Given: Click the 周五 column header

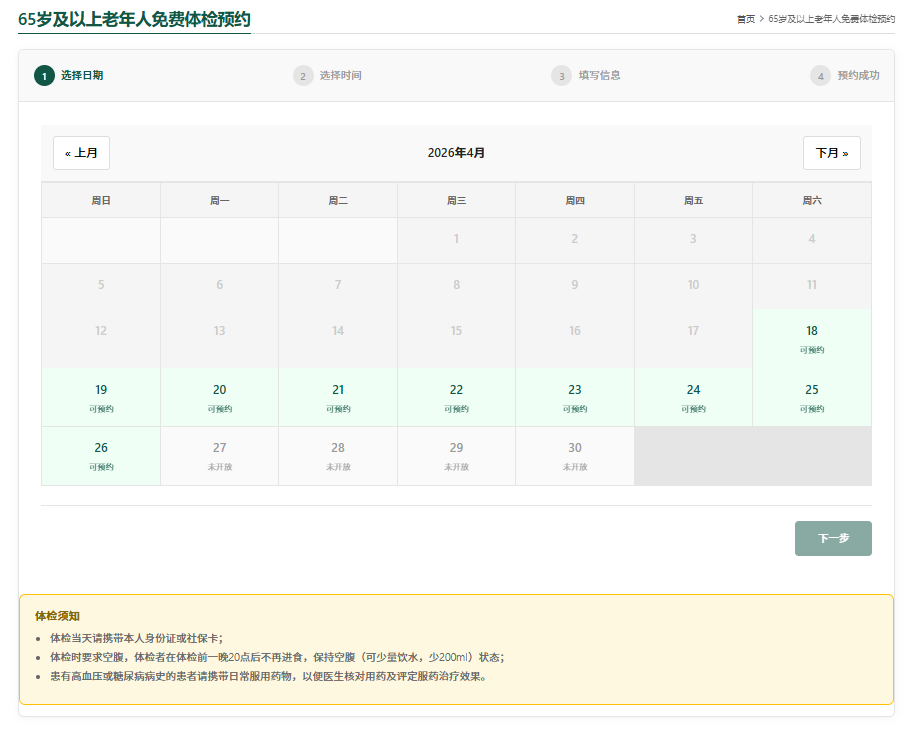Looking at the screenshot, I should (x=693, y=200).
